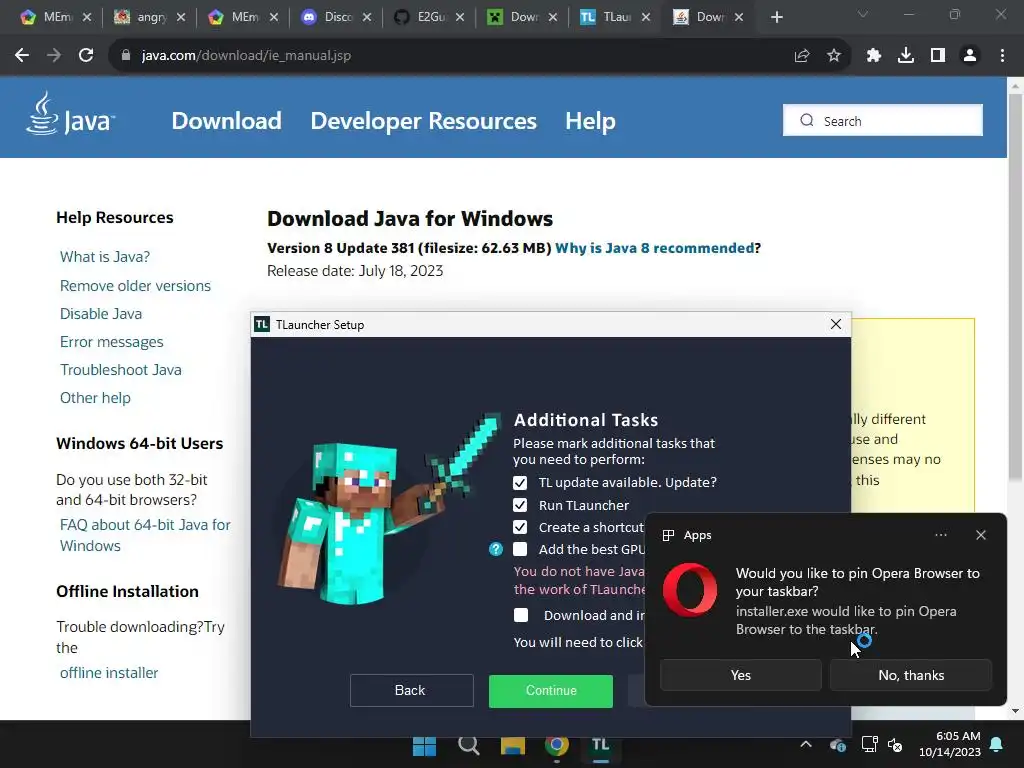Click the Java logo in header
The height and width of the screenshot is (768, 1024).
coord(71,114)
